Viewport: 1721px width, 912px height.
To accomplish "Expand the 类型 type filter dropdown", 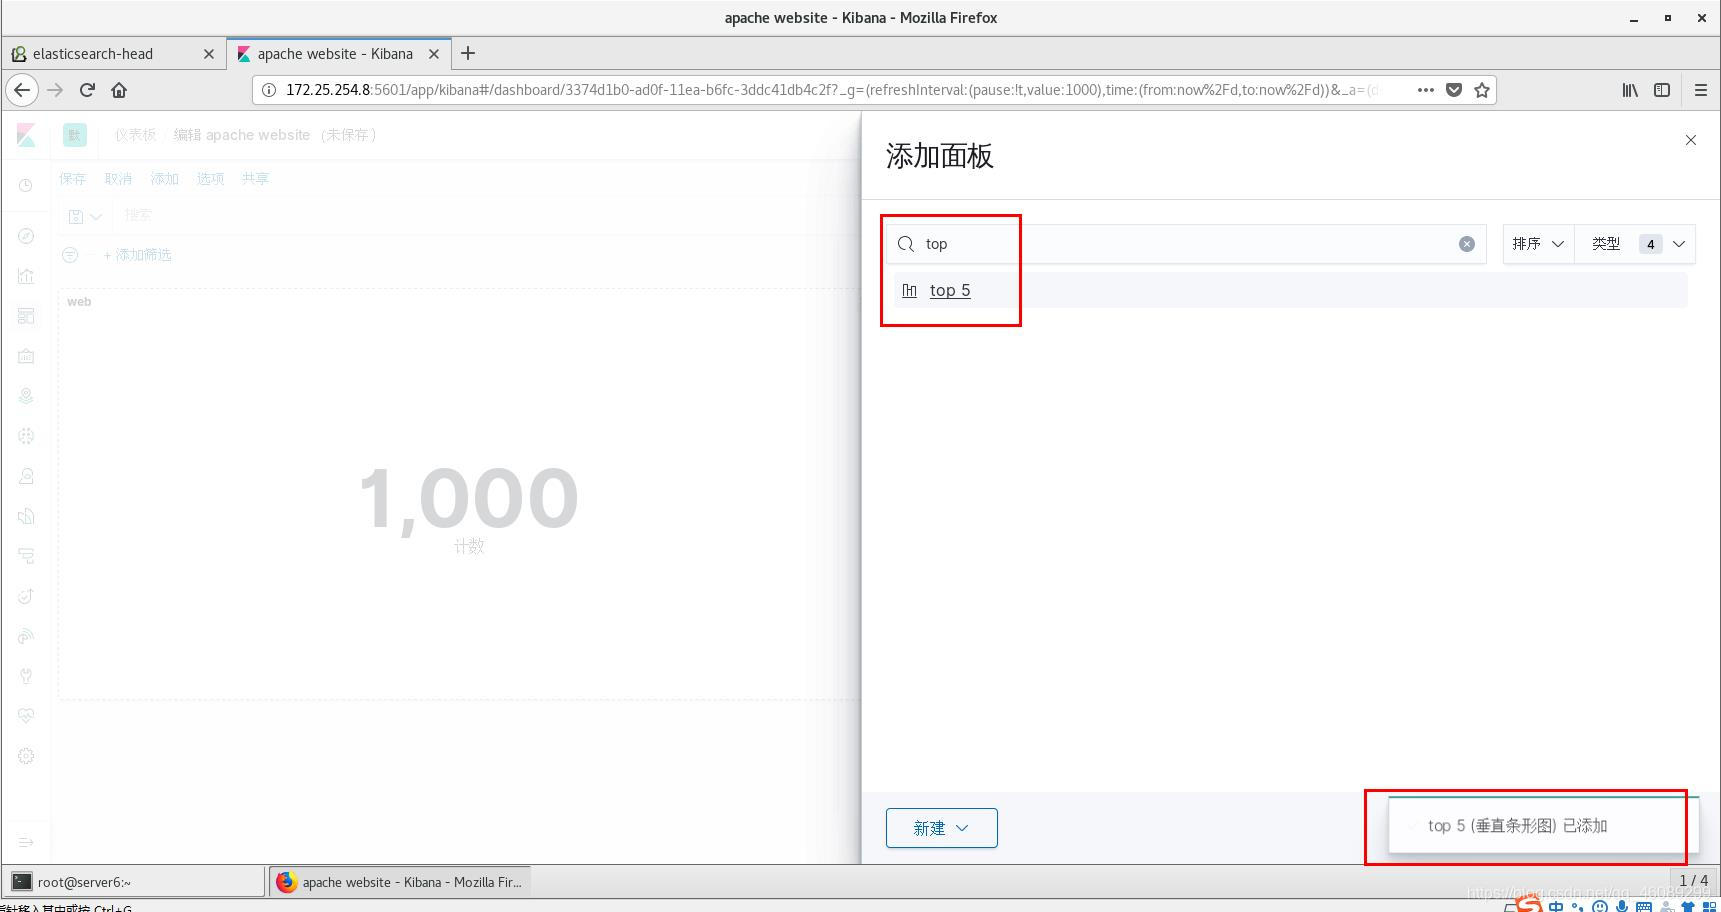I will (x=1635, y=244).
